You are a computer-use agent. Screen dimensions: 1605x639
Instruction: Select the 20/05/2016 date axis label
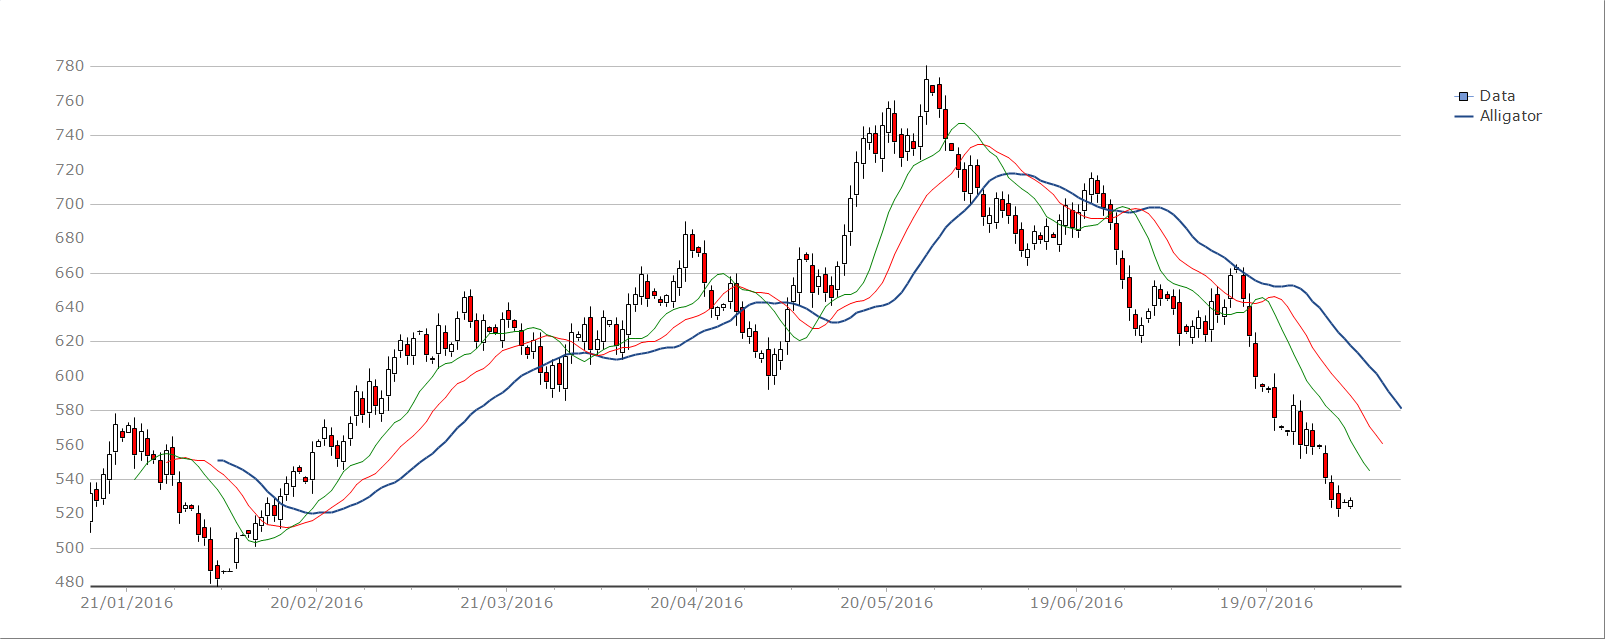pos(887,602)
